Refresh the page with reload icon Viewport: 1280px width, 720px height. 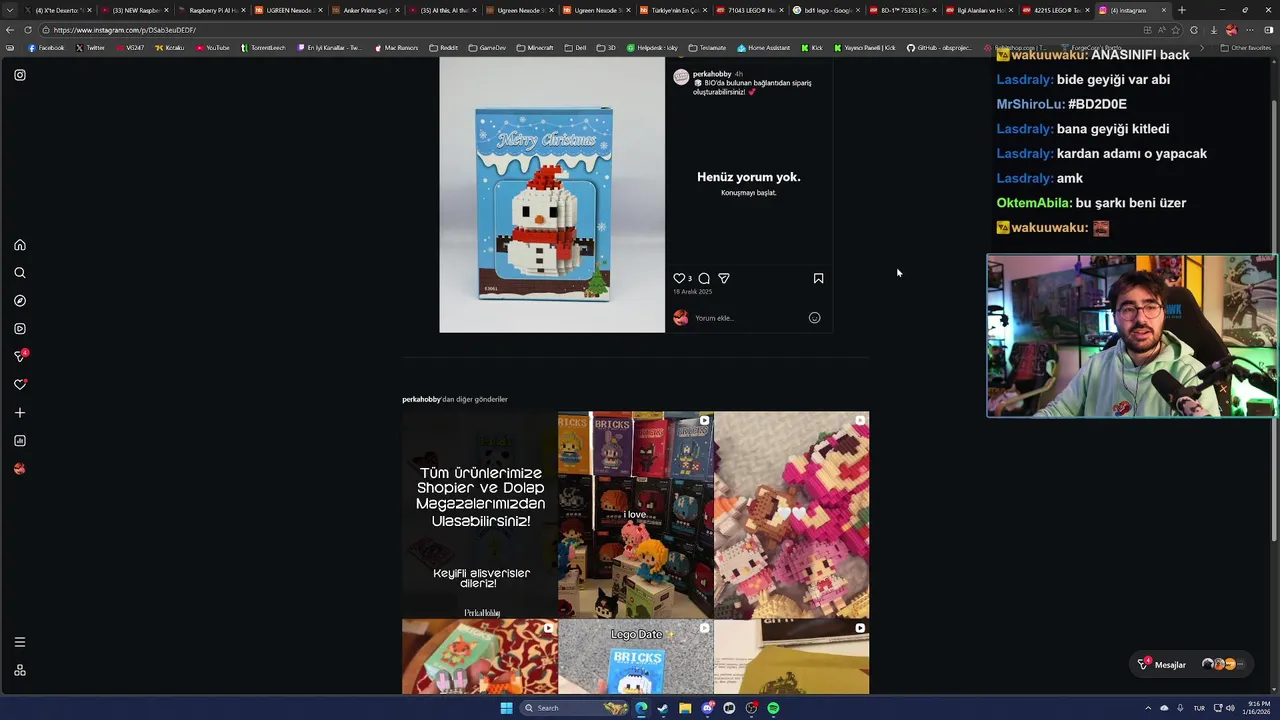pyautogui.click(x=28, y=30)
